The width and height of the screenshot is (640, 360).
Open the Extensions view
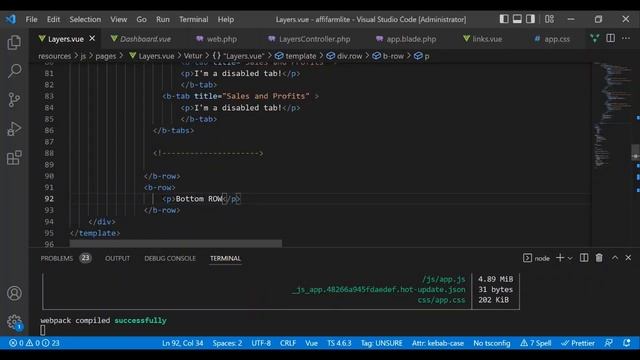click(14, 158)
